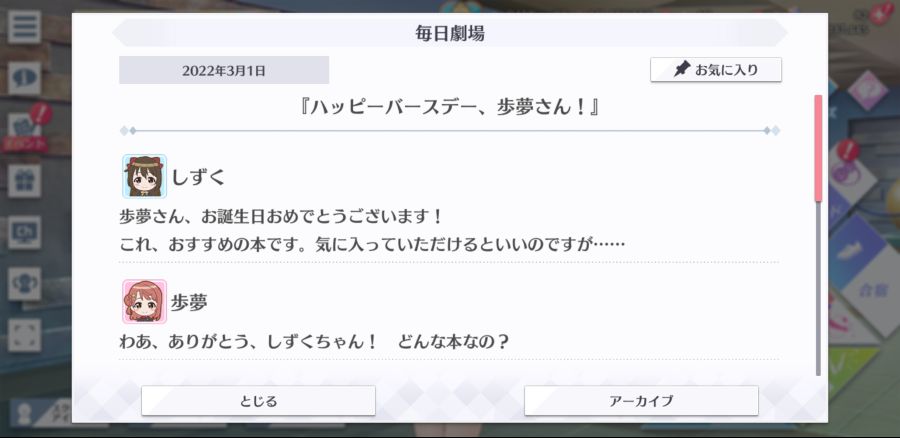
Task: Open the monitor channel icon
Action: [24, 232]
